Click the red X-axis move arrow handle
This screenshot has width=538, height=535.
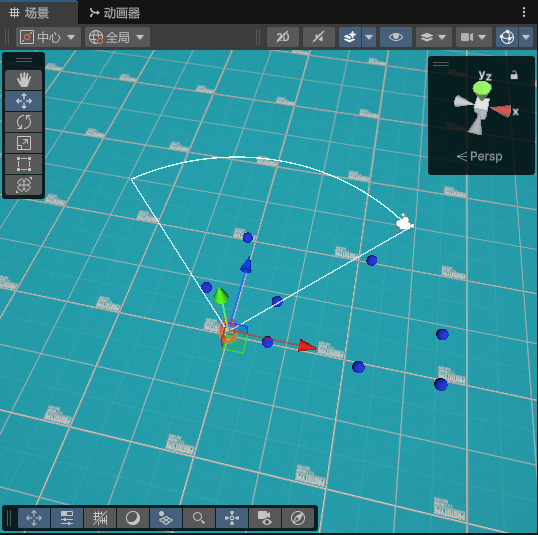[307, 346]
